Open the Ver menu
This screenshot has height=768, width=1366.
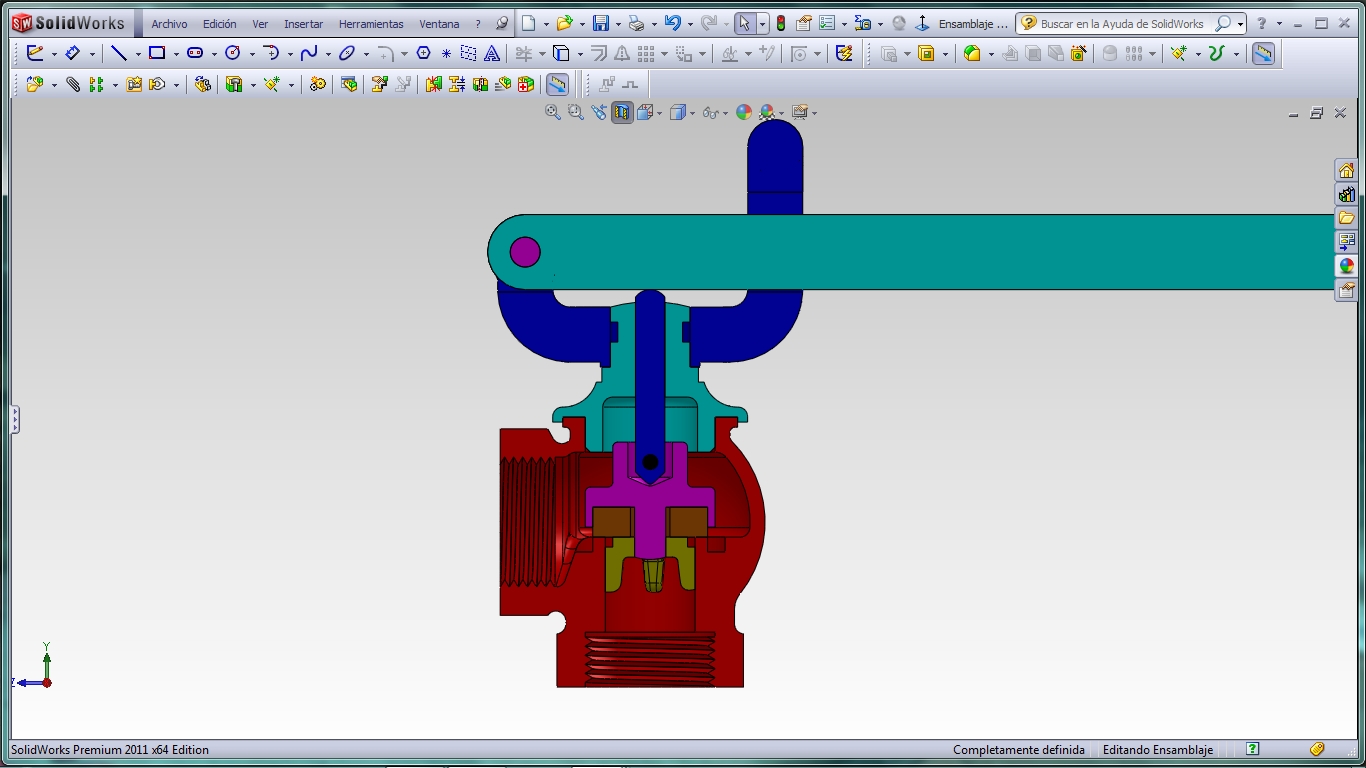(260, 24)
